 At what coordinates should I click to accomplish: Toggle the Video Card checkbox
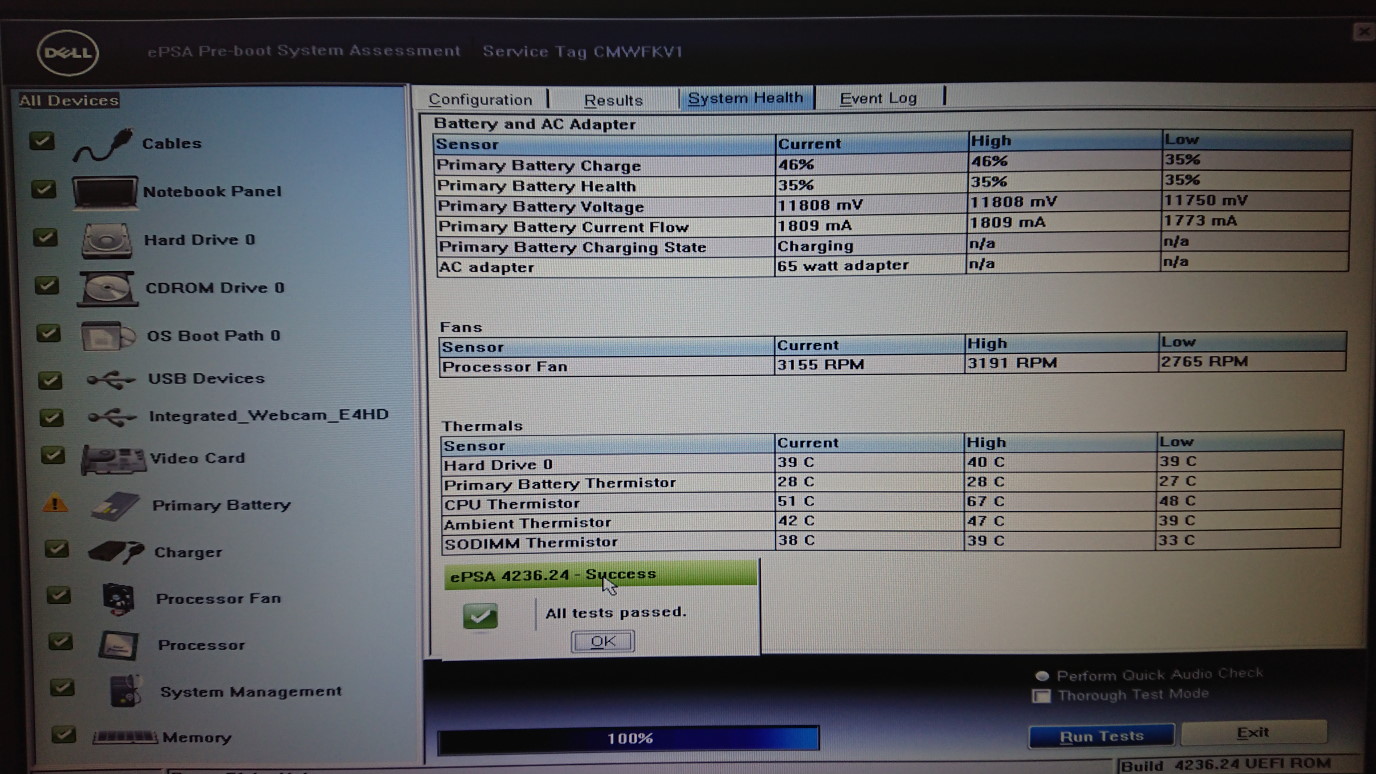coord(53,456)
